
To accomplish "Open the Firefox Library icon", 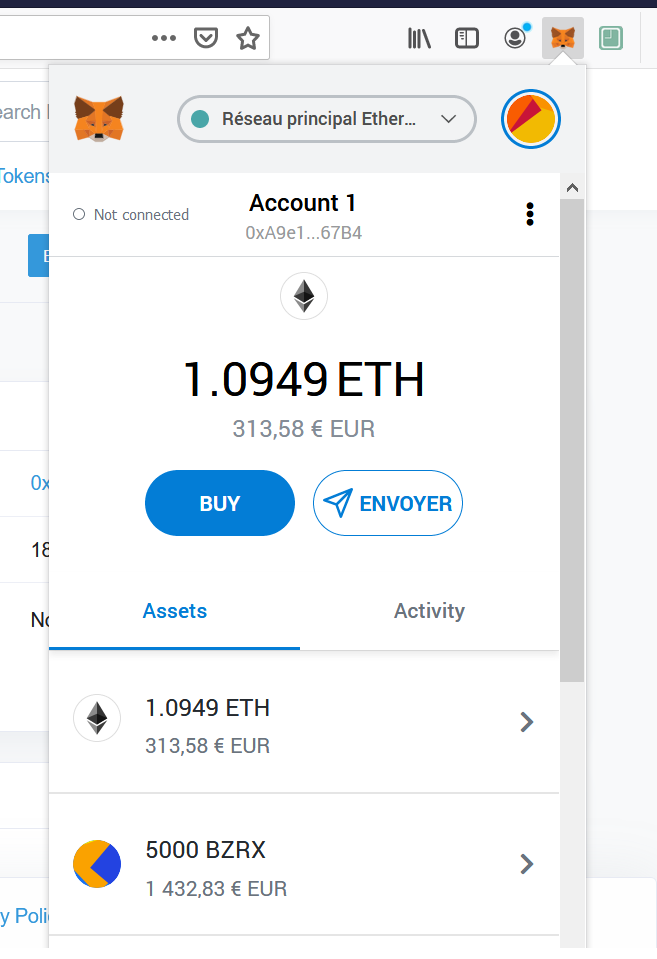I will [x=420, y=39].
